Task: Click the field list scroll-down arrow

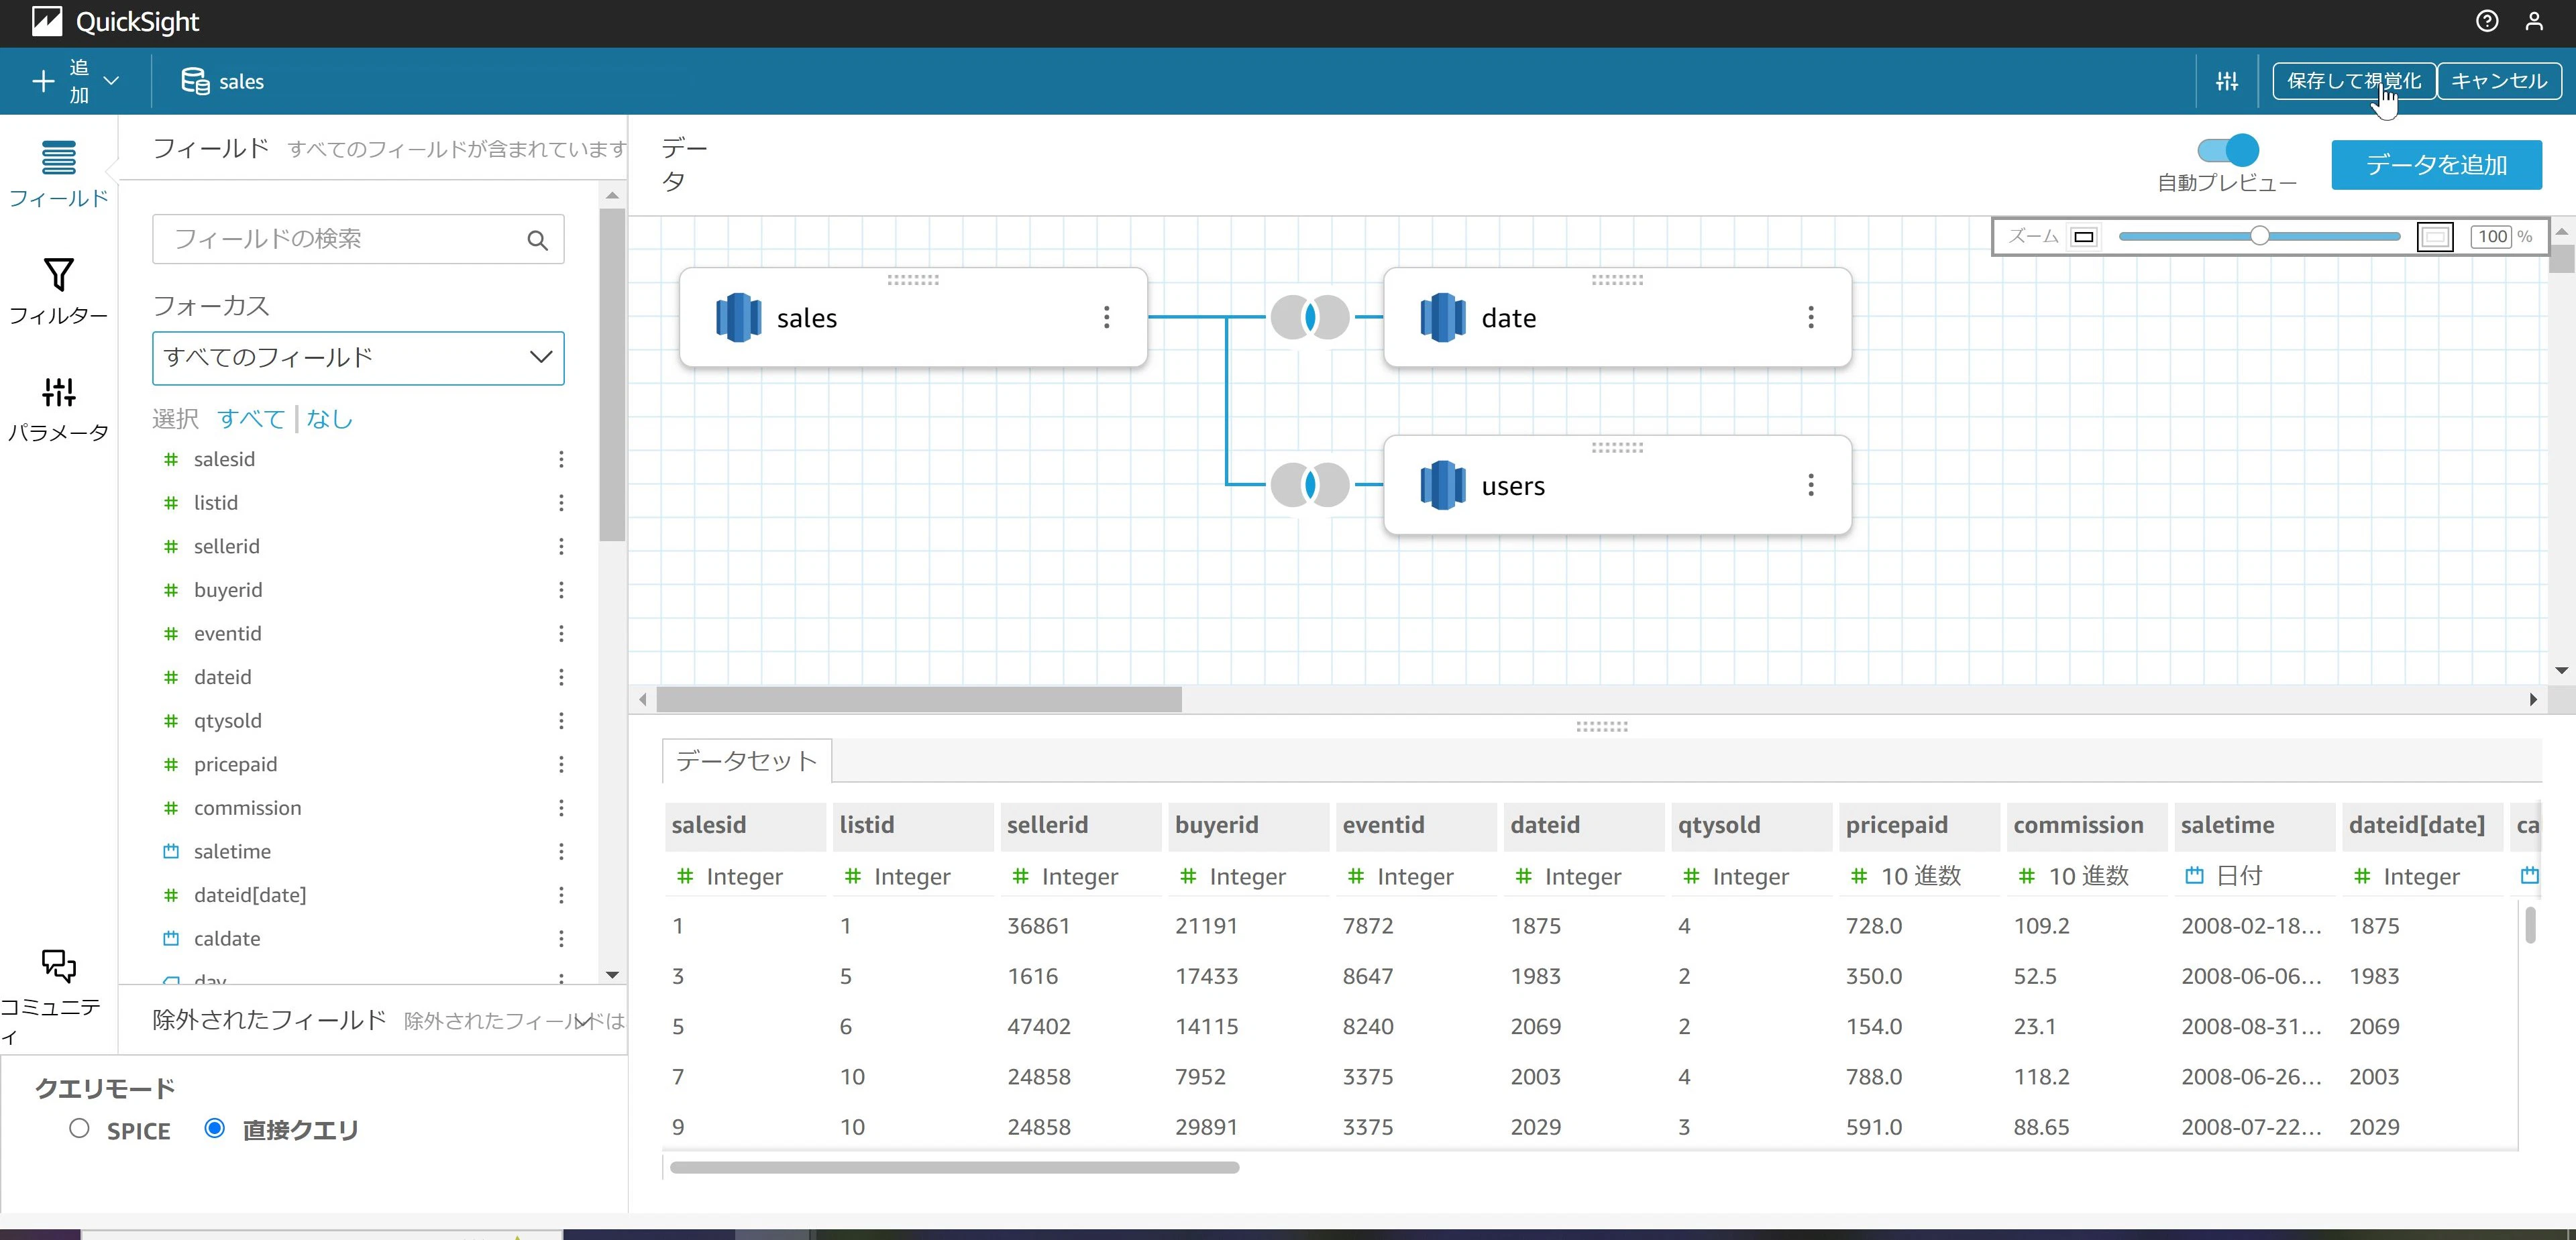Action: tap(612, 974)
